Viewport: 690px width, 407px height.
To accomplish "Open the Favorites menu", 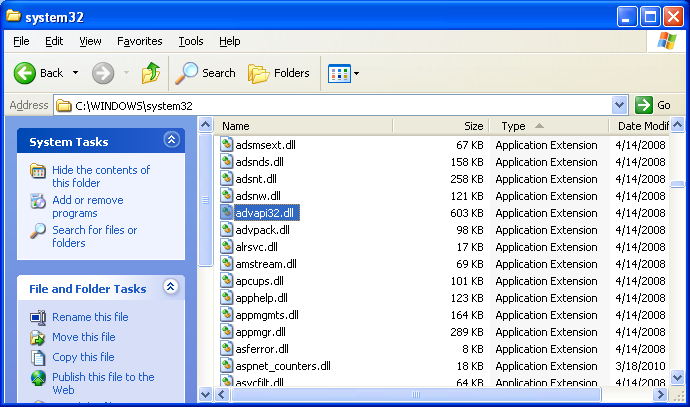I will tap(139, 41).
